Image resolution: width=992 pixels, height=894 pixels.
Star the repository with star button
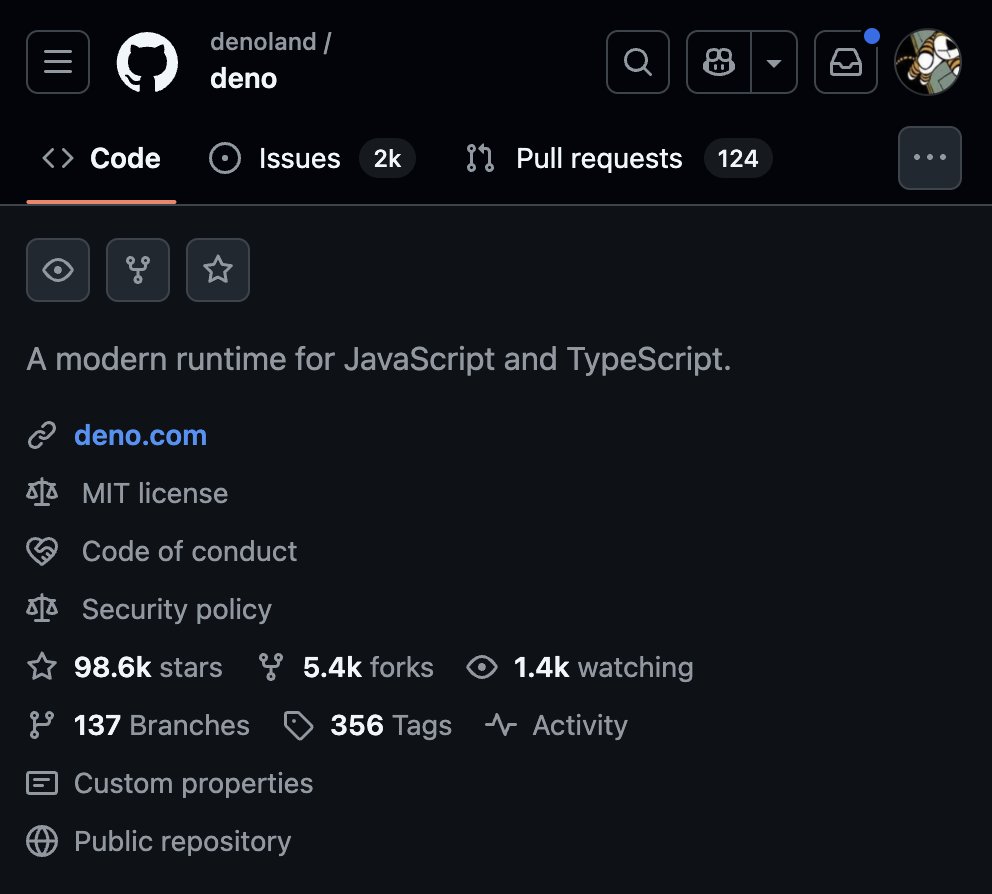coord(218,270)
